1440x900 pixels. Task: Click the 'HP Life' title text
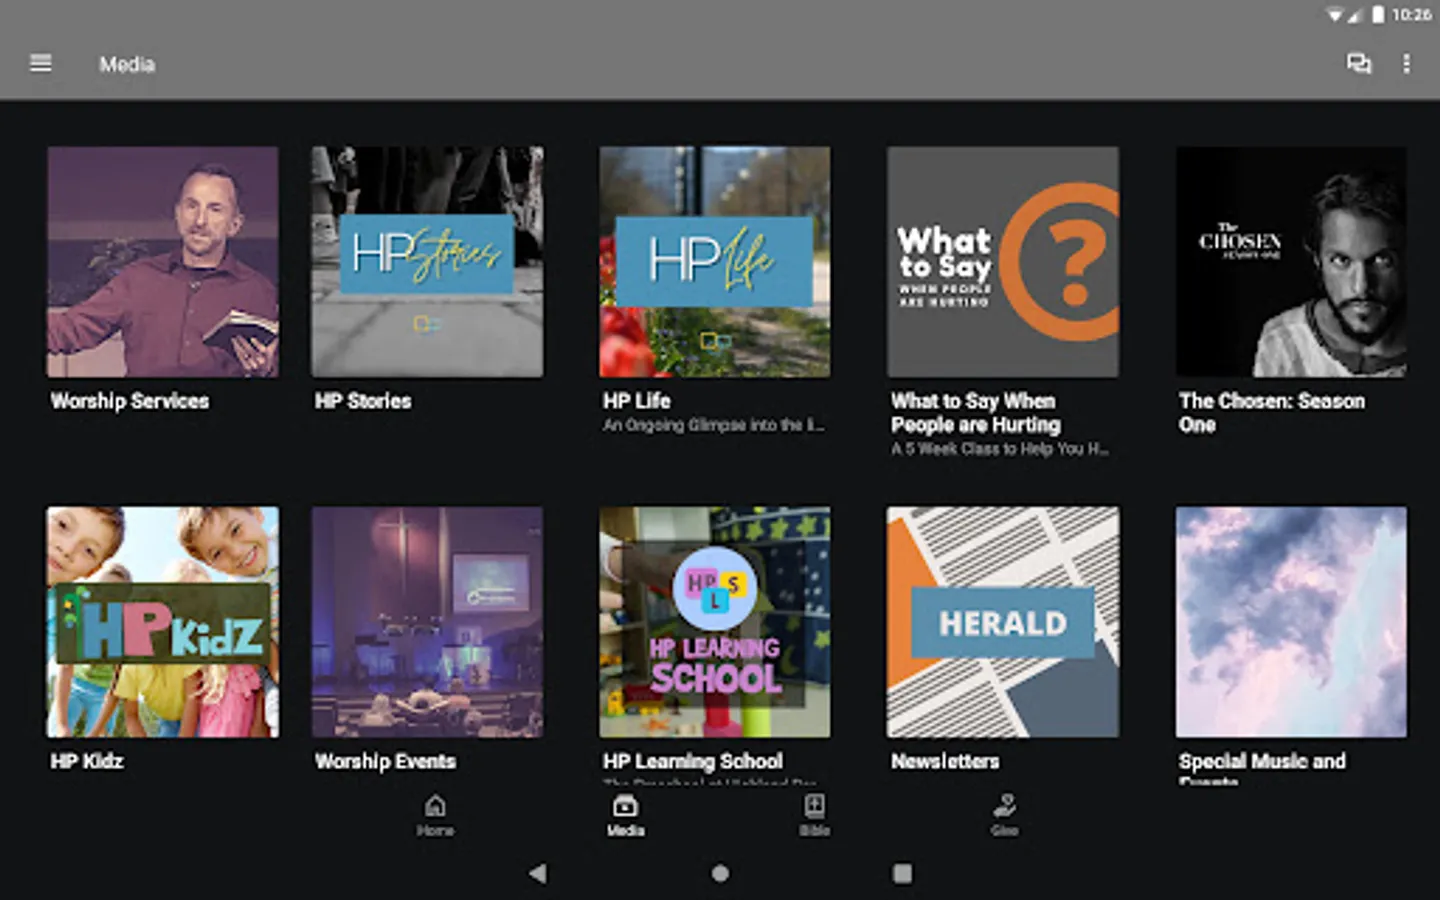tap(637, 401)
